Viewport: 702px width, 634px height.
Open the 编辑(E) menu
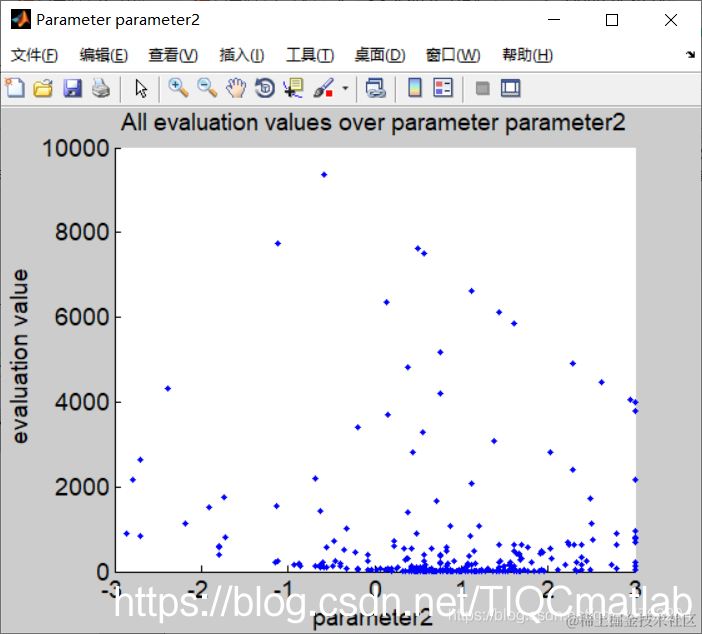(x=104, y=55)
